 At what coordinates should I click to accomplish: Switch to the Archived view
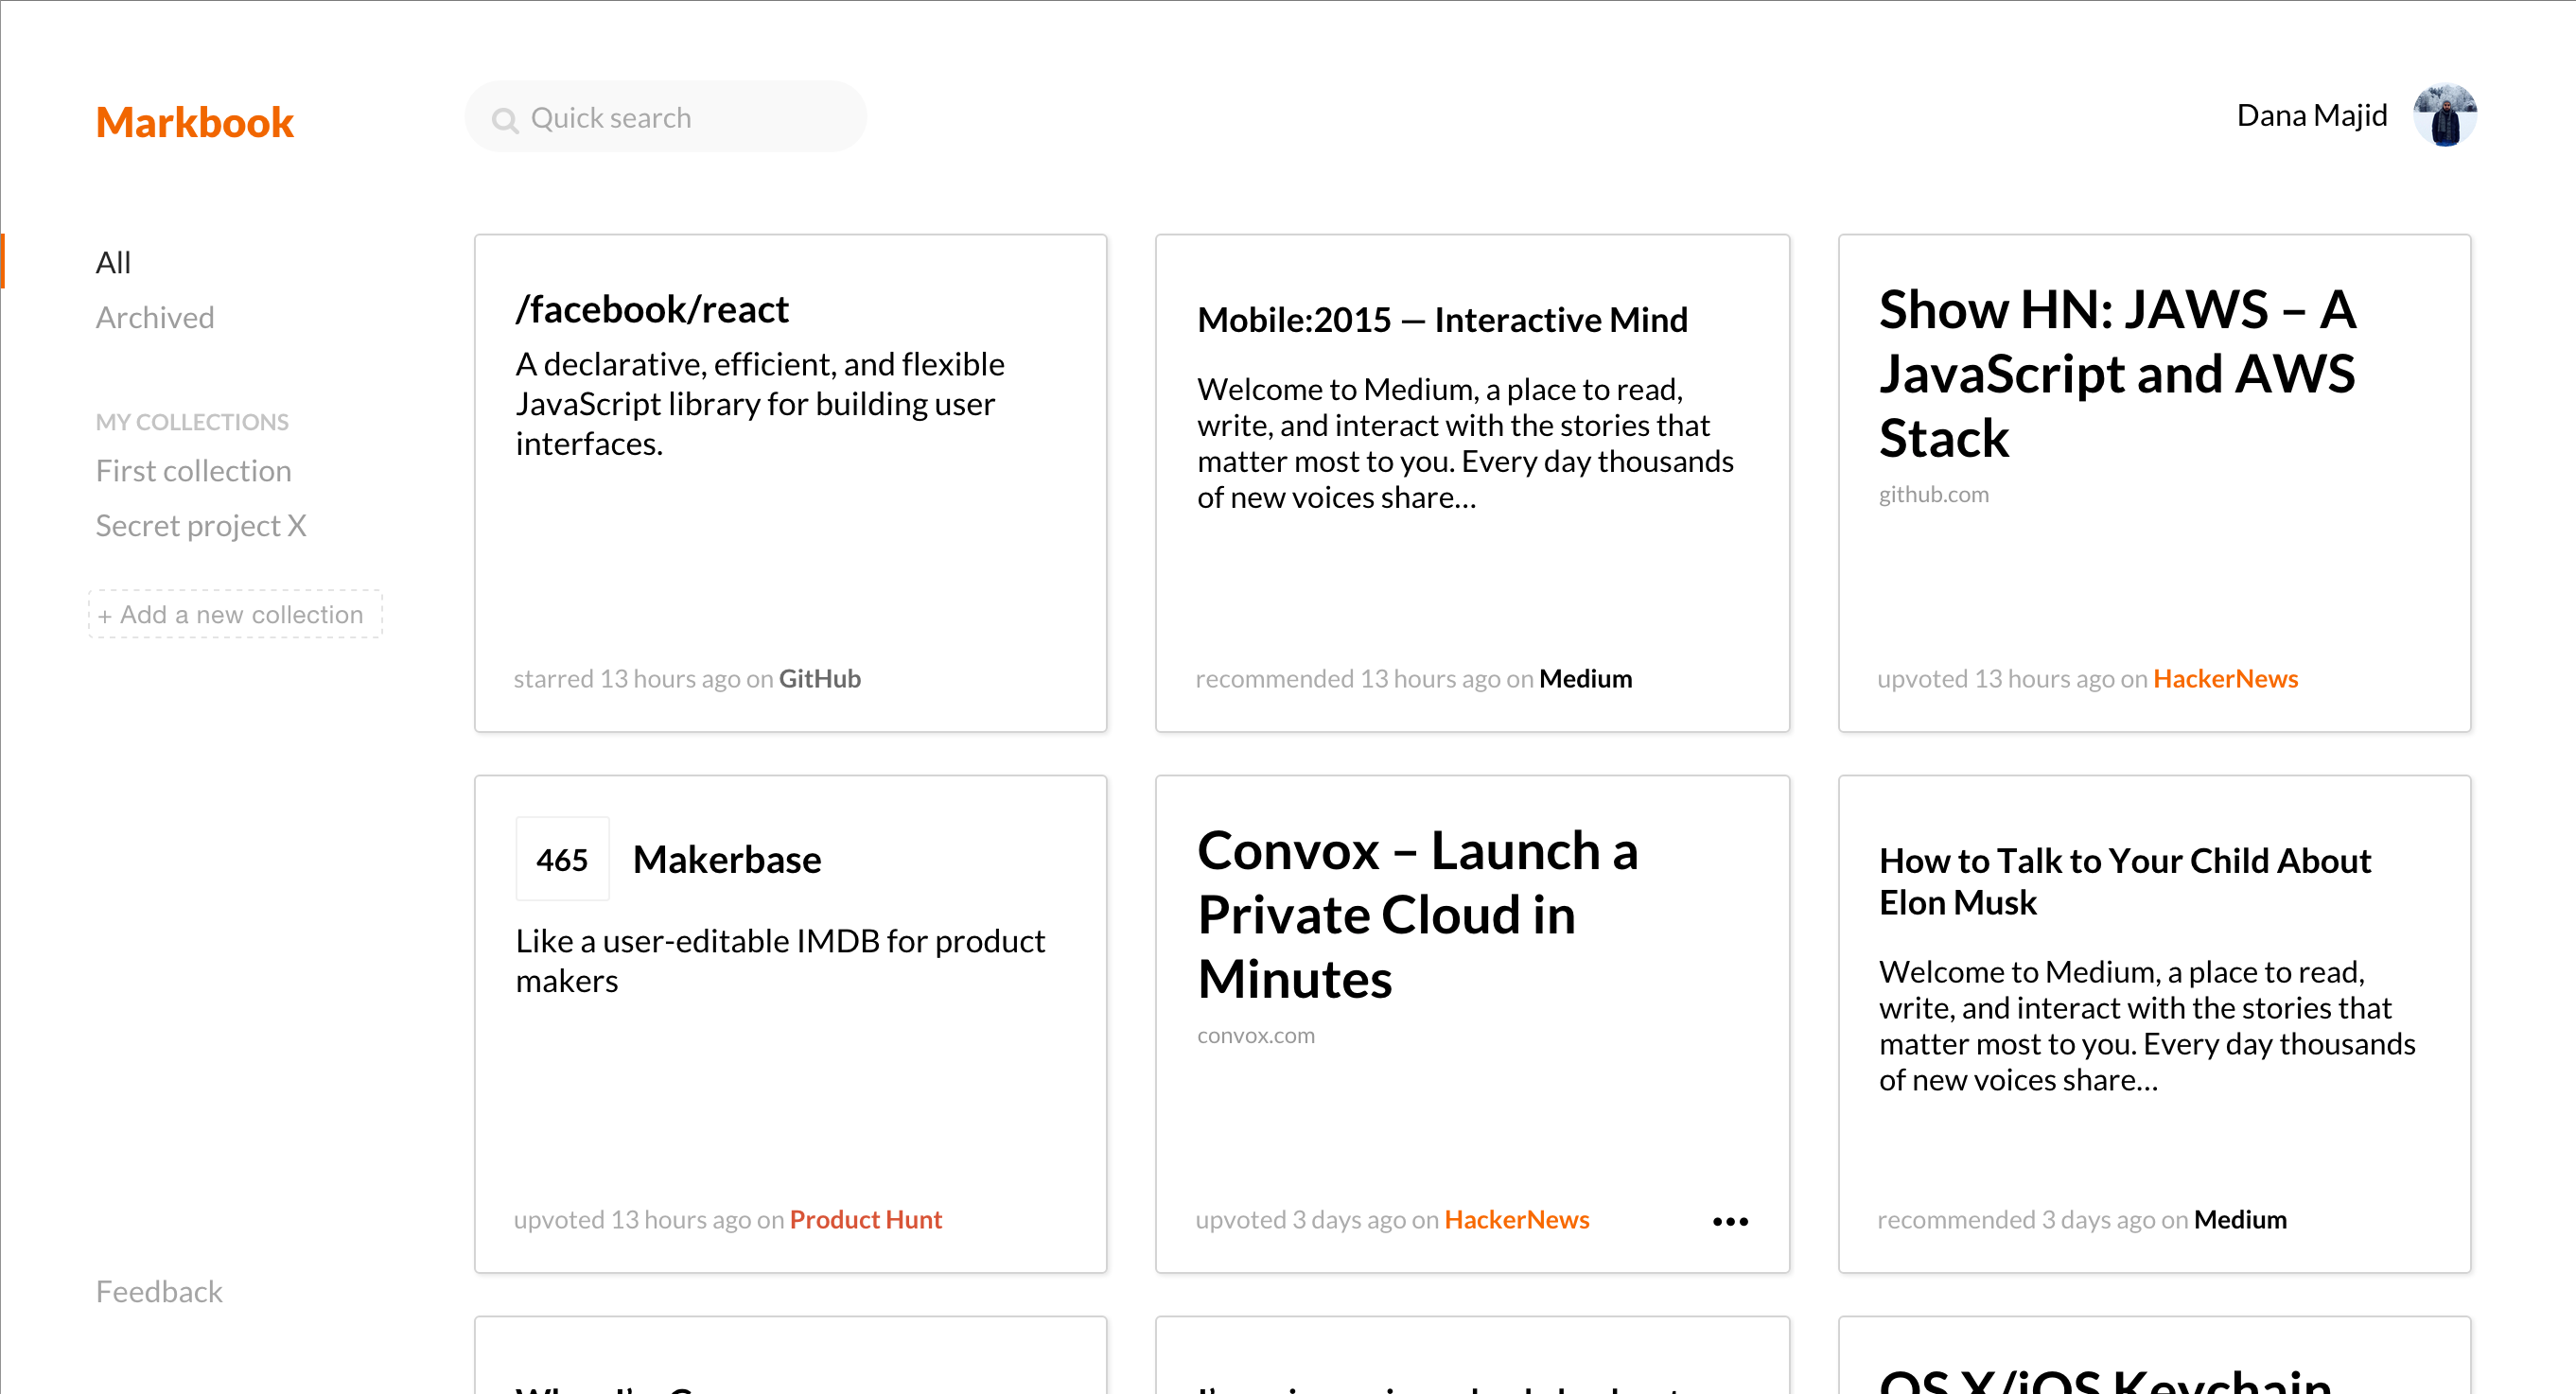coord(155,317)
